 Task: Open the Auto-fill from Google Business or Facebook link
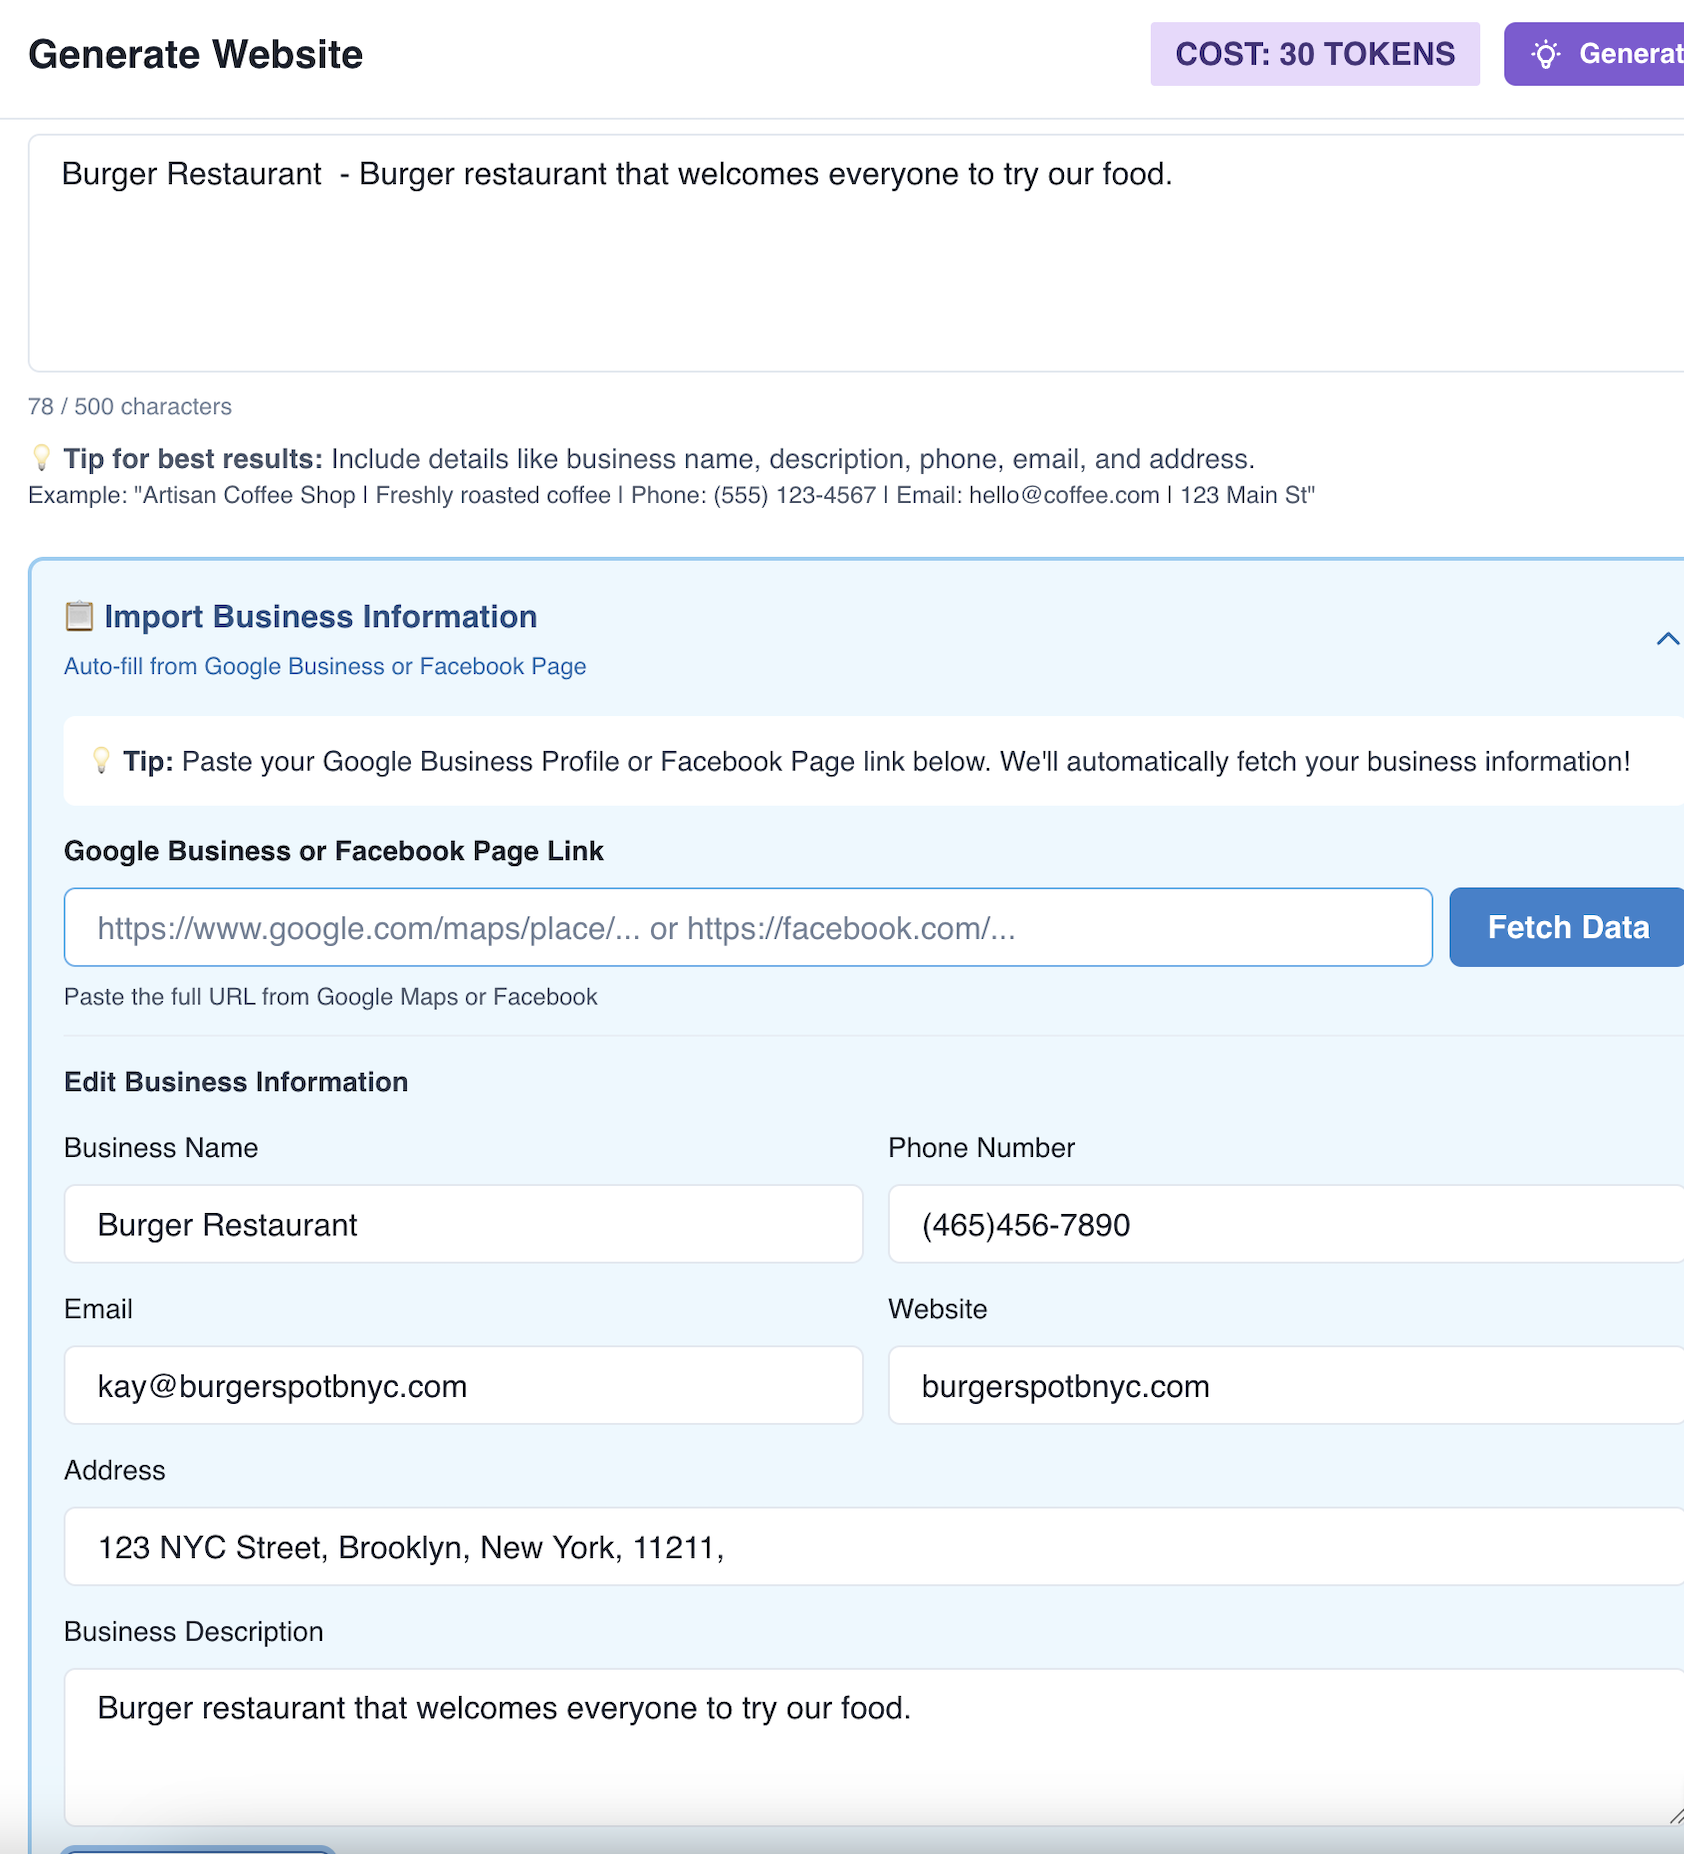(x=324, y=666)
